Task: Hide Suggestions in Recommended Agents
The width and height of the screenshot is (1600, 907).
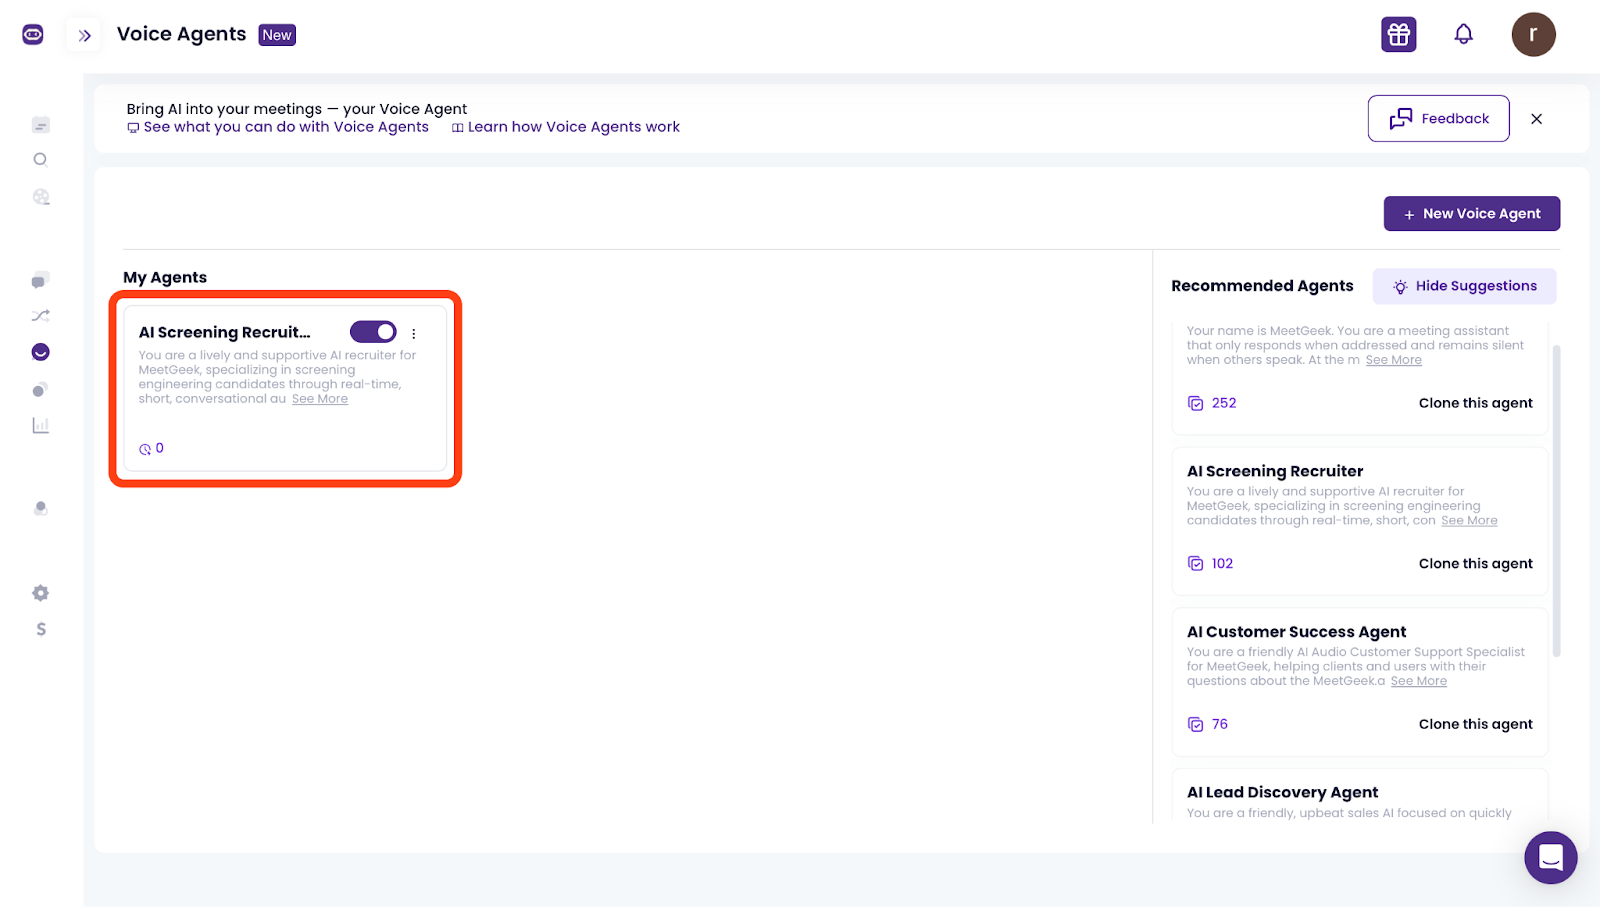Action: pos(1464,286)
